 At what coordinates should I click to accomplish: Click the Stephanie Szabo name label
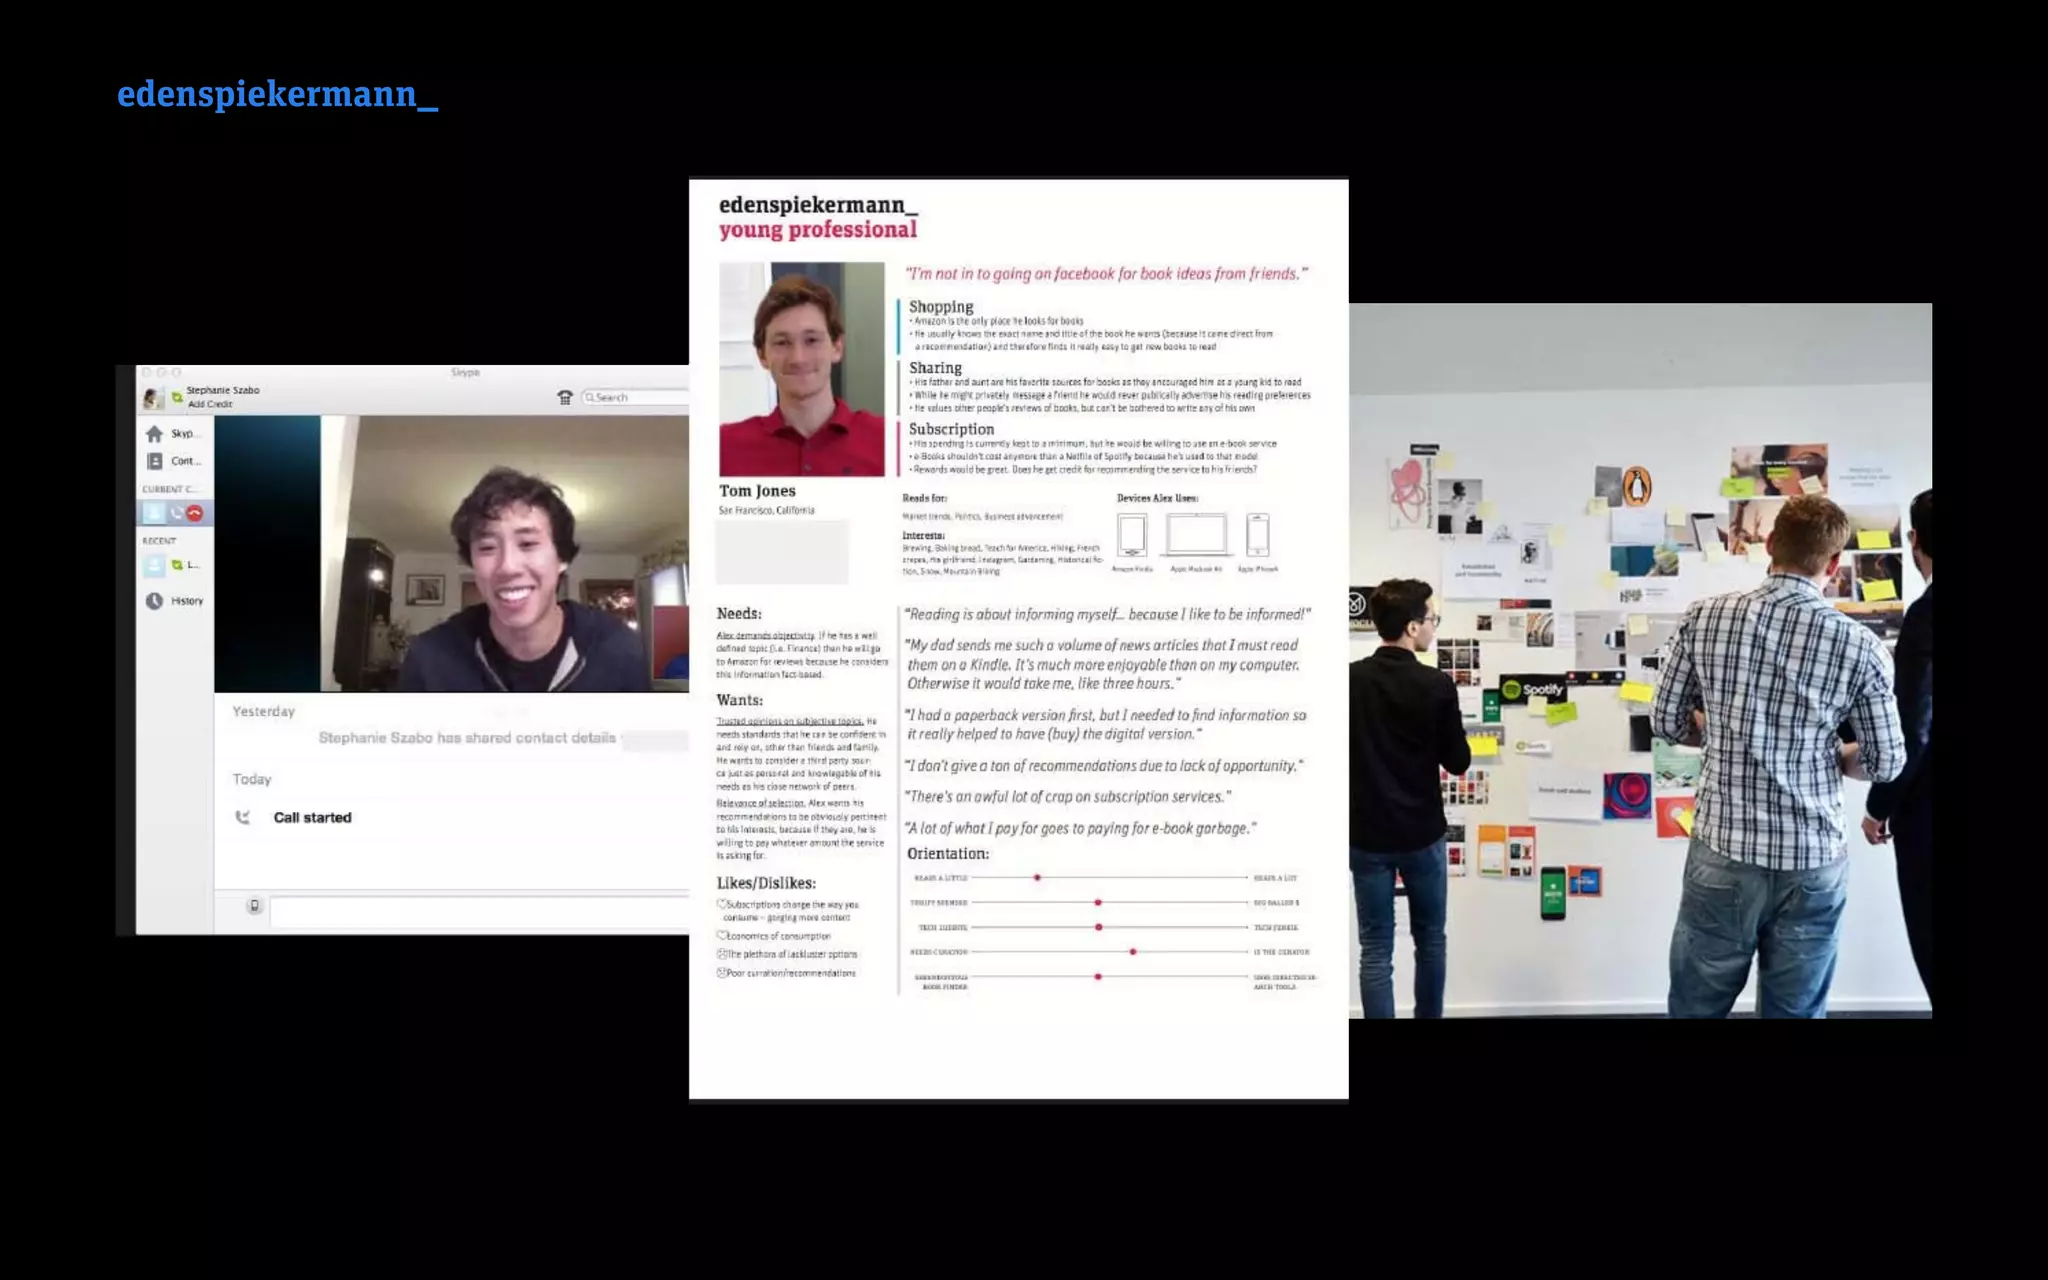pyautogui.click(x=223, y=390)
